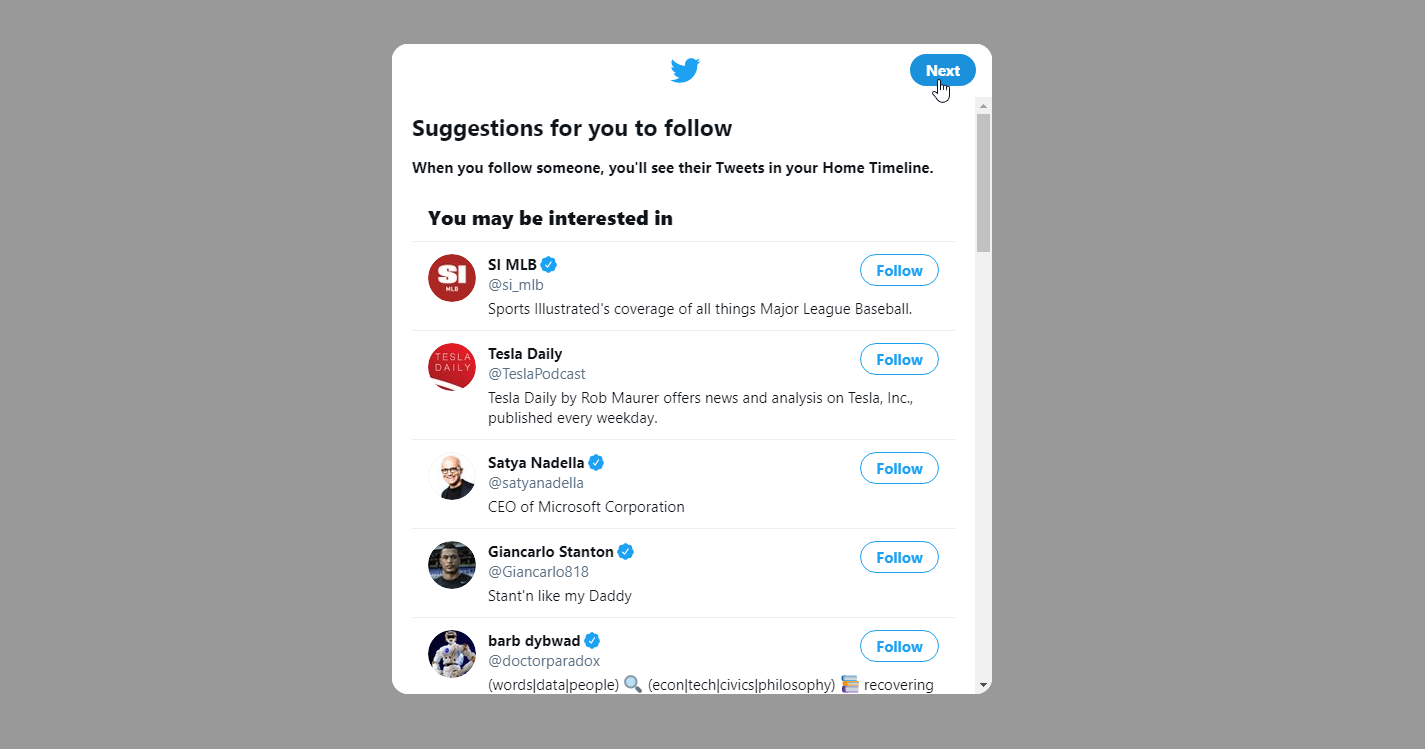Open Giancarlo Stanton's profile picture
Viewport: 1425px width, 749px height.
(452, 565)
